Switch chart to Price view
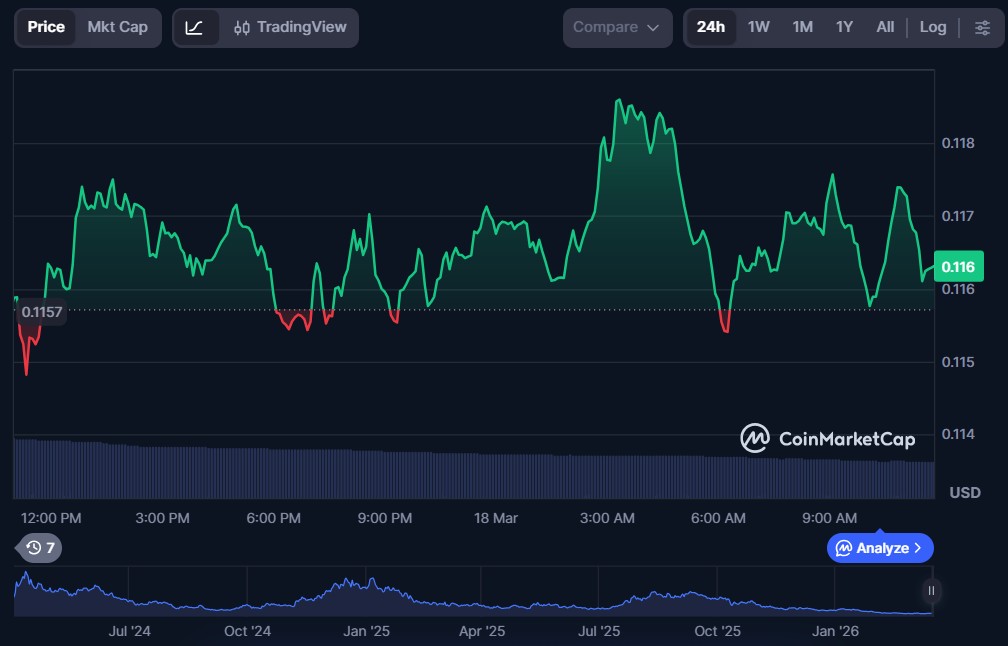 tap(46, 28)
